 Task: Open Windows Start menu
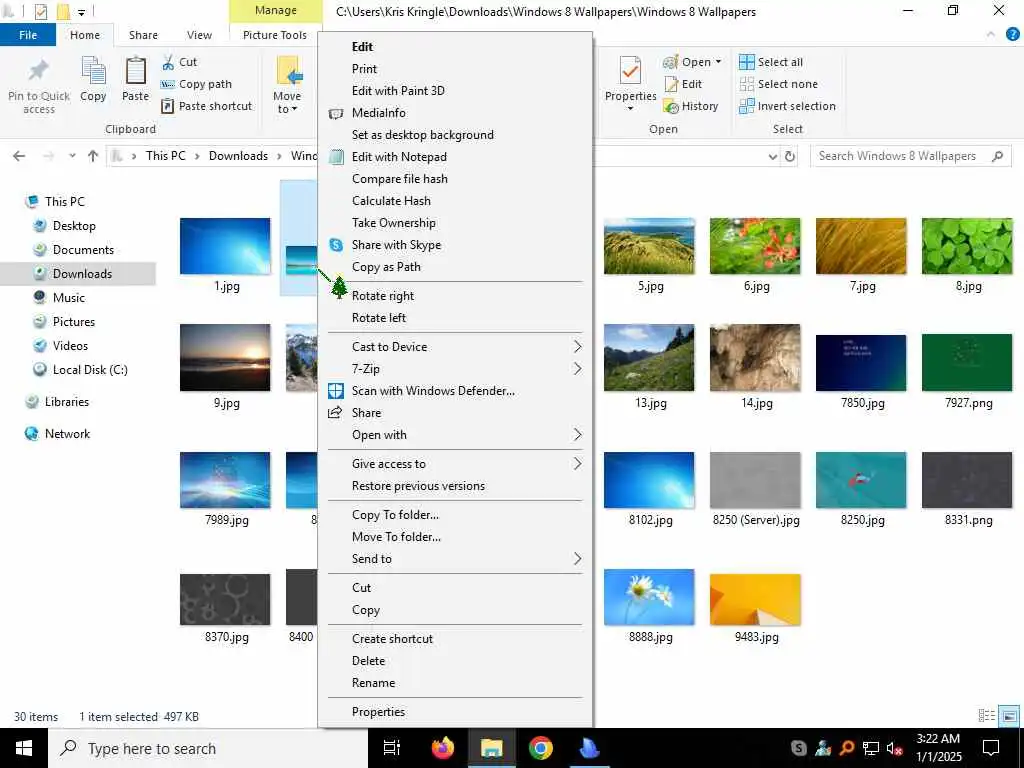24,748
